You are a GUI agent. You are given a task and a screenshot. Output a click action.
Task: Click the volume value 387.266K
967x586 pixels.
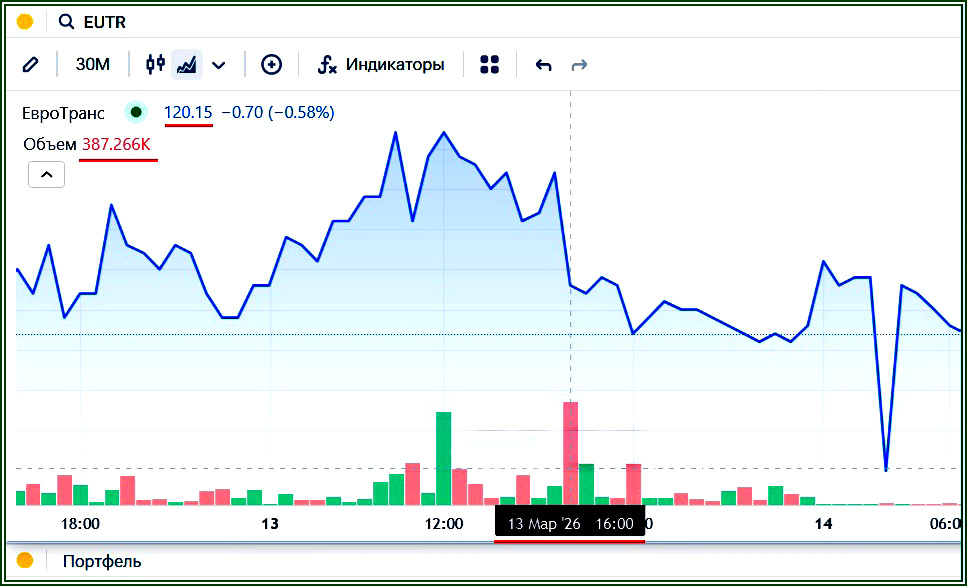[x=117, y=144]
